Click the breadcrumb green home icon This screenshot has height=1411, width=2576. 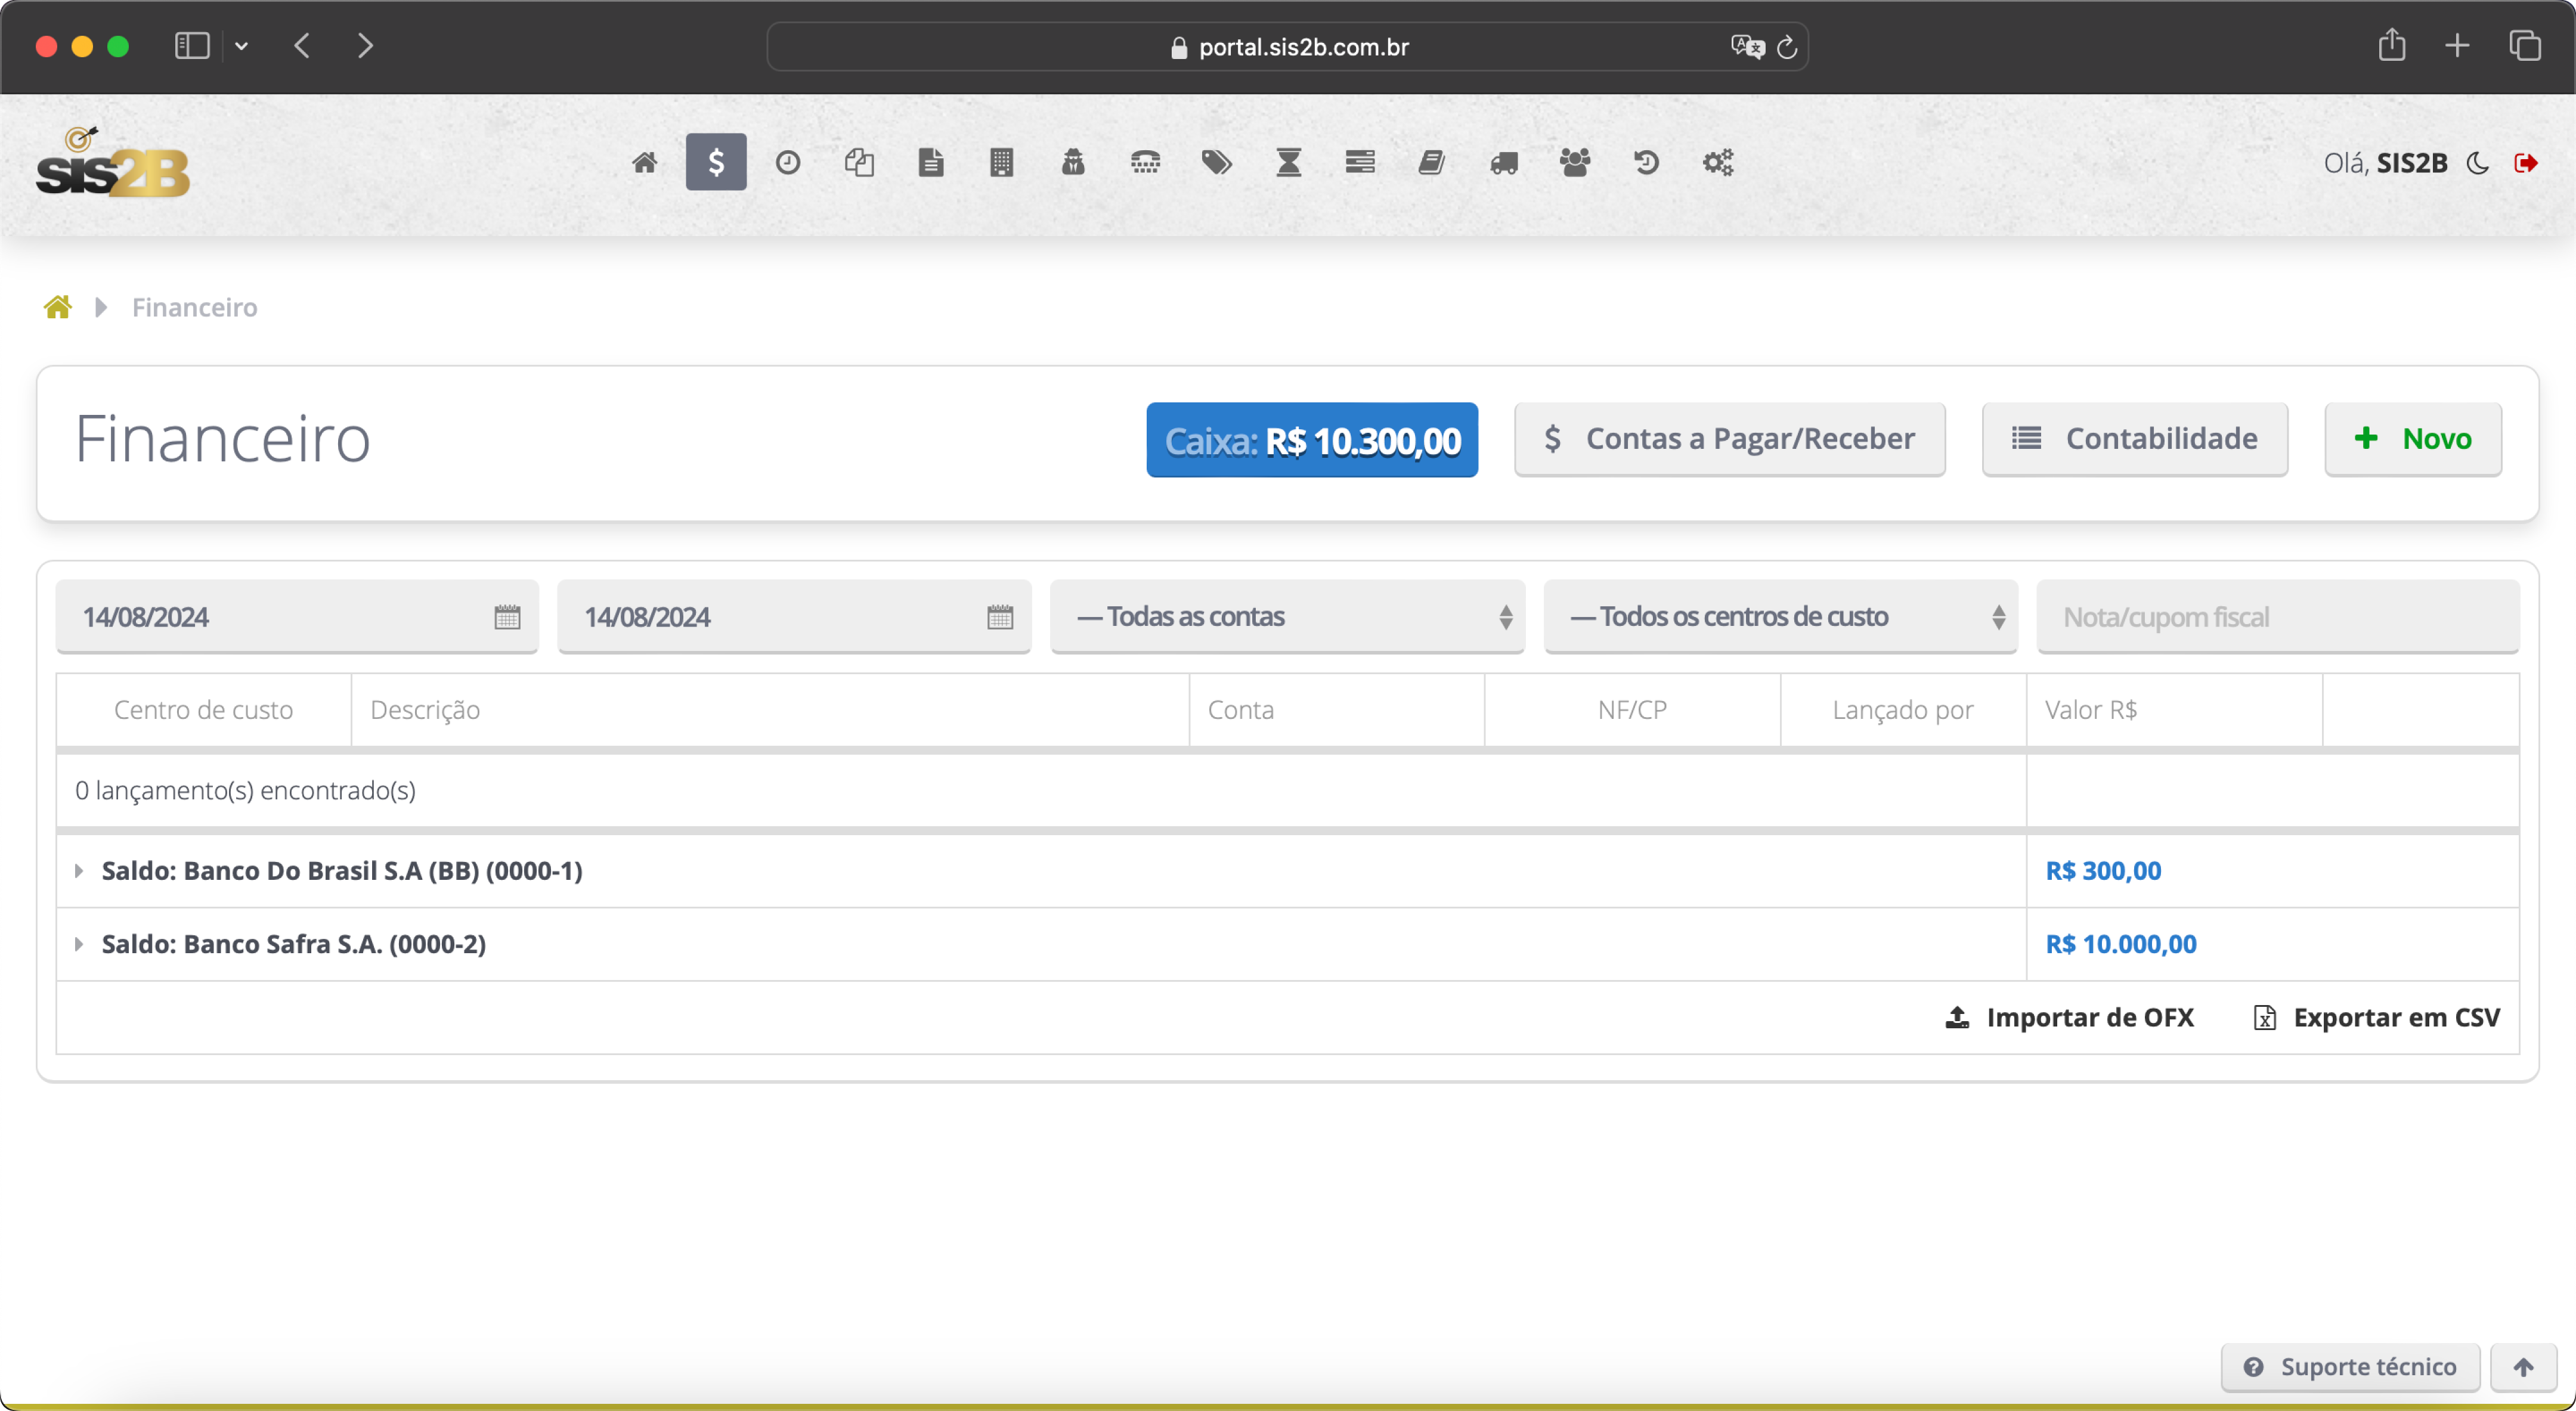(58, 307)
